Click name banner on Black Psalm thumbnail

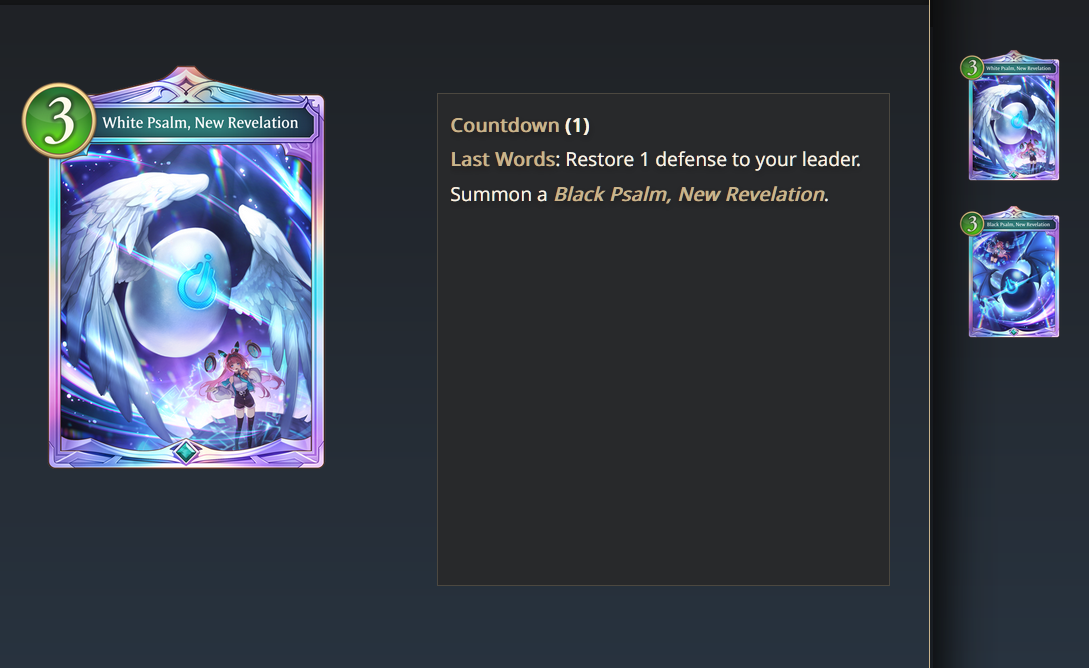[1018, 224]
